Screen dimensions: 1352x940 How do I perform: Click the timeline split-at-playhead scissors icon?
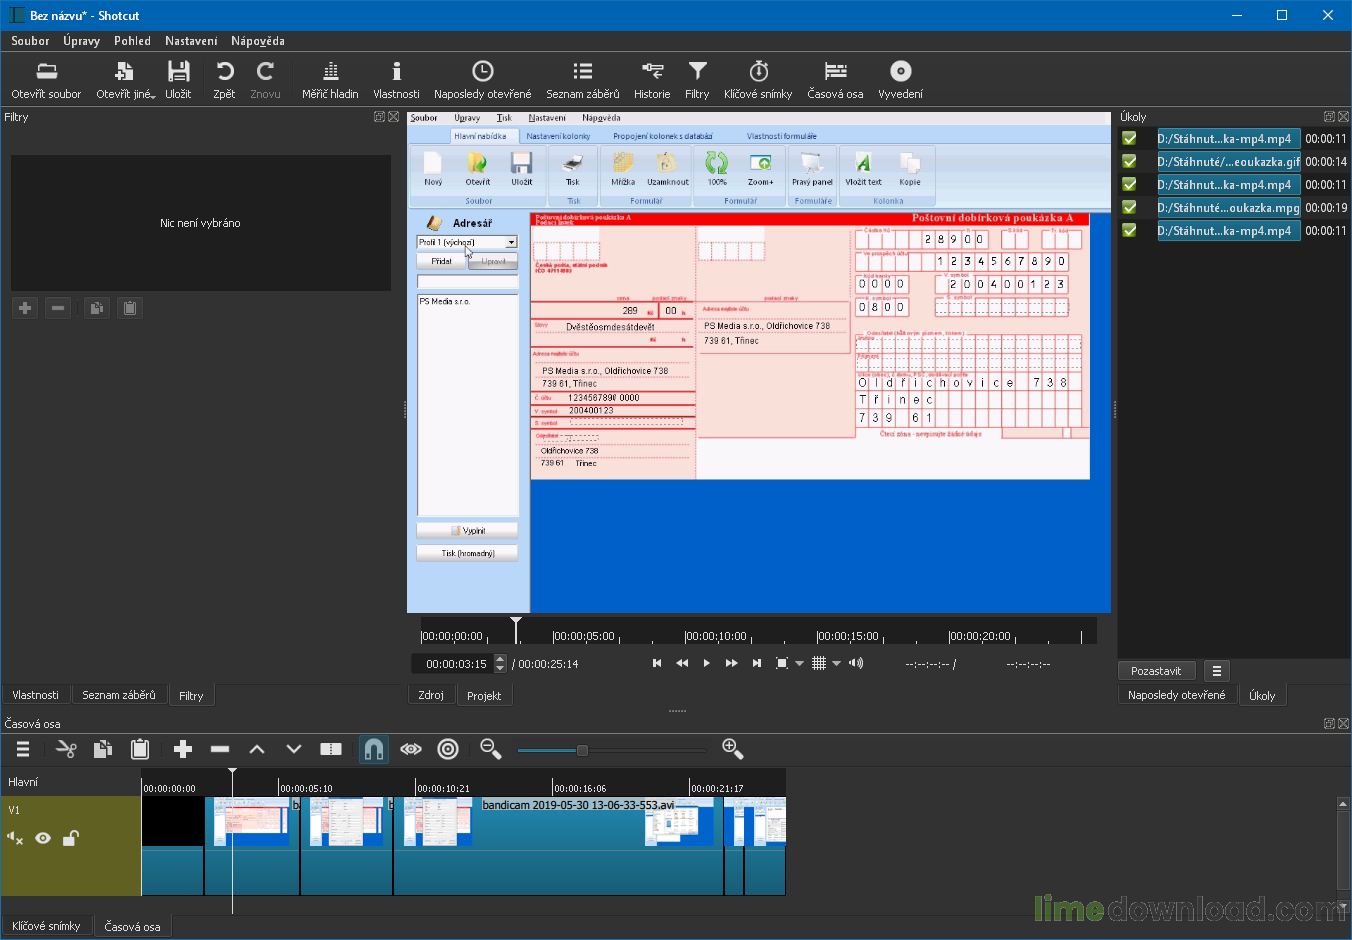pyautogui.click(x=66, y=749)
